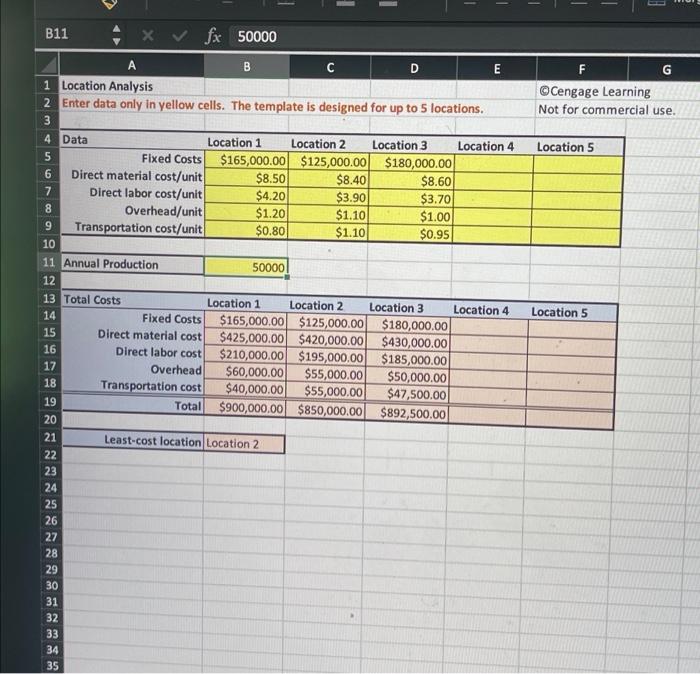Select the Annual Production value 50000 cell
The width and height of the screenshot is (700, 674).
[246, 267]
